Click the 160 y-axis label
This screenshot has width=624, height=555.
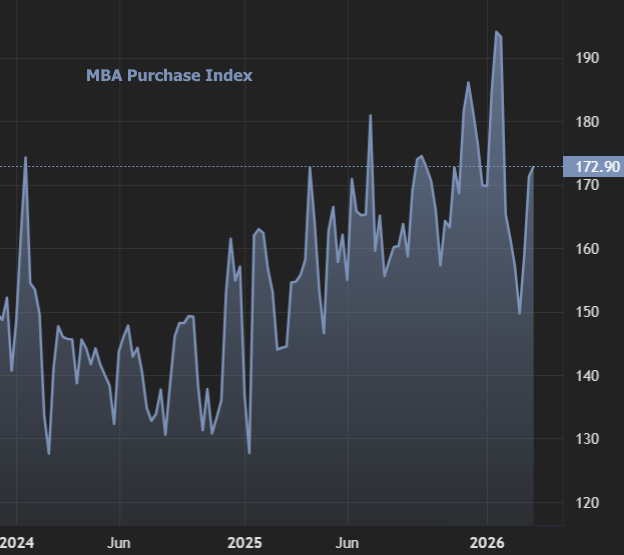pyautogui.click(x=588, y=249)
